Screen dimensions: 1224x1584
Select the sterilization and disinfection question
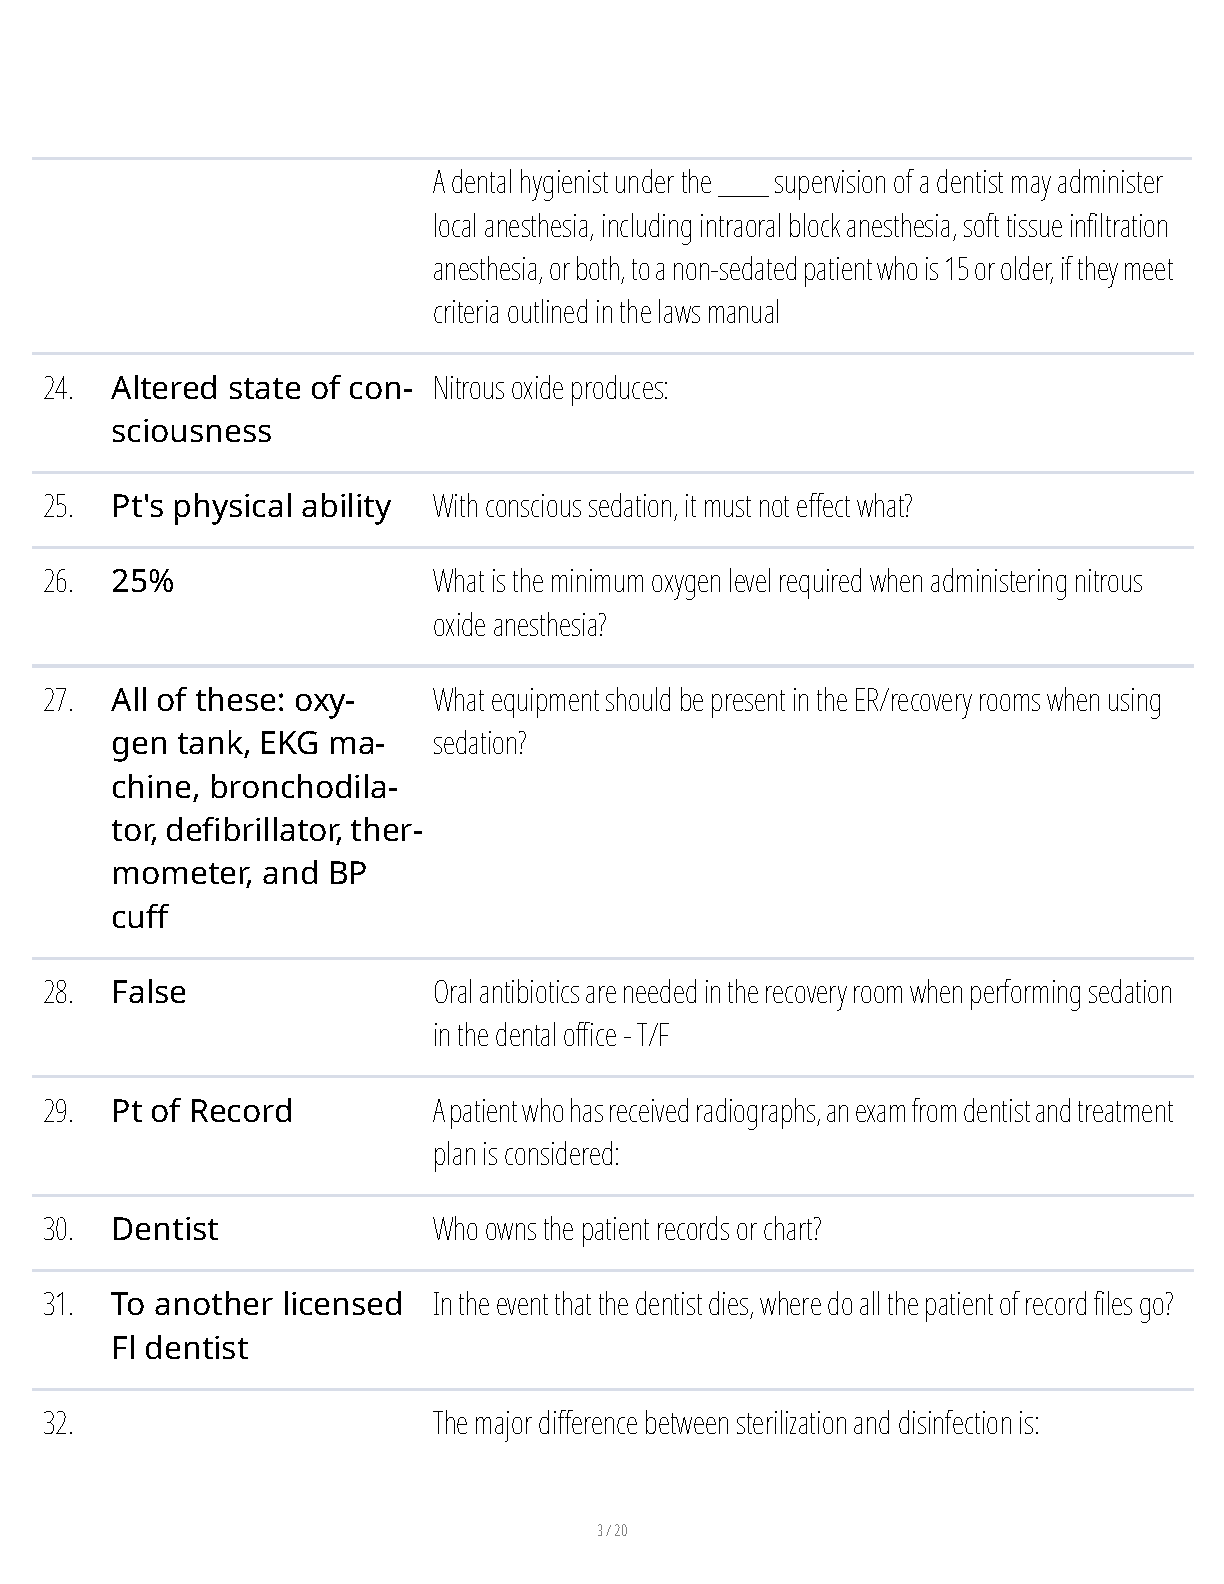pyautogui.click(x=736, y=1423)
